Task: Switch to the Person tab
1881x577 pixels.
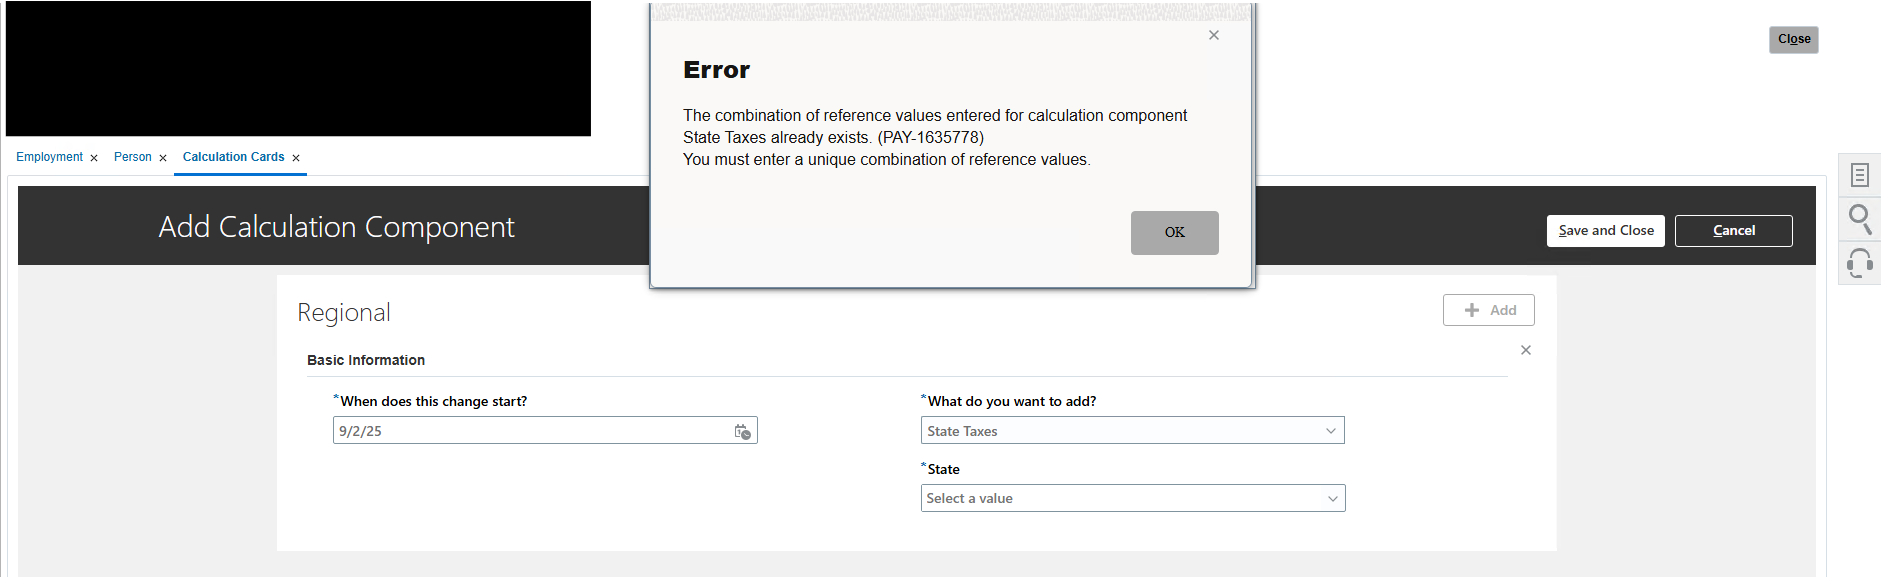Action: pos(133,157)
